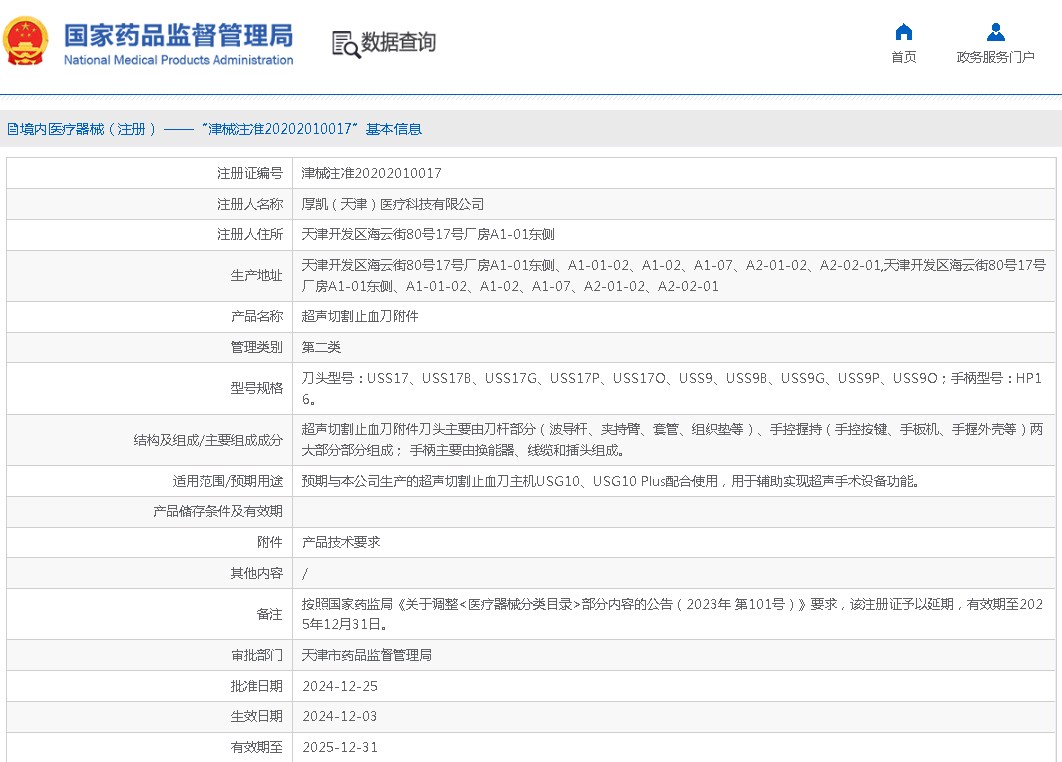Open the 产品技术要求 attachment
1062x762 pixels.
pyautogui.click(x=341, y=542)
